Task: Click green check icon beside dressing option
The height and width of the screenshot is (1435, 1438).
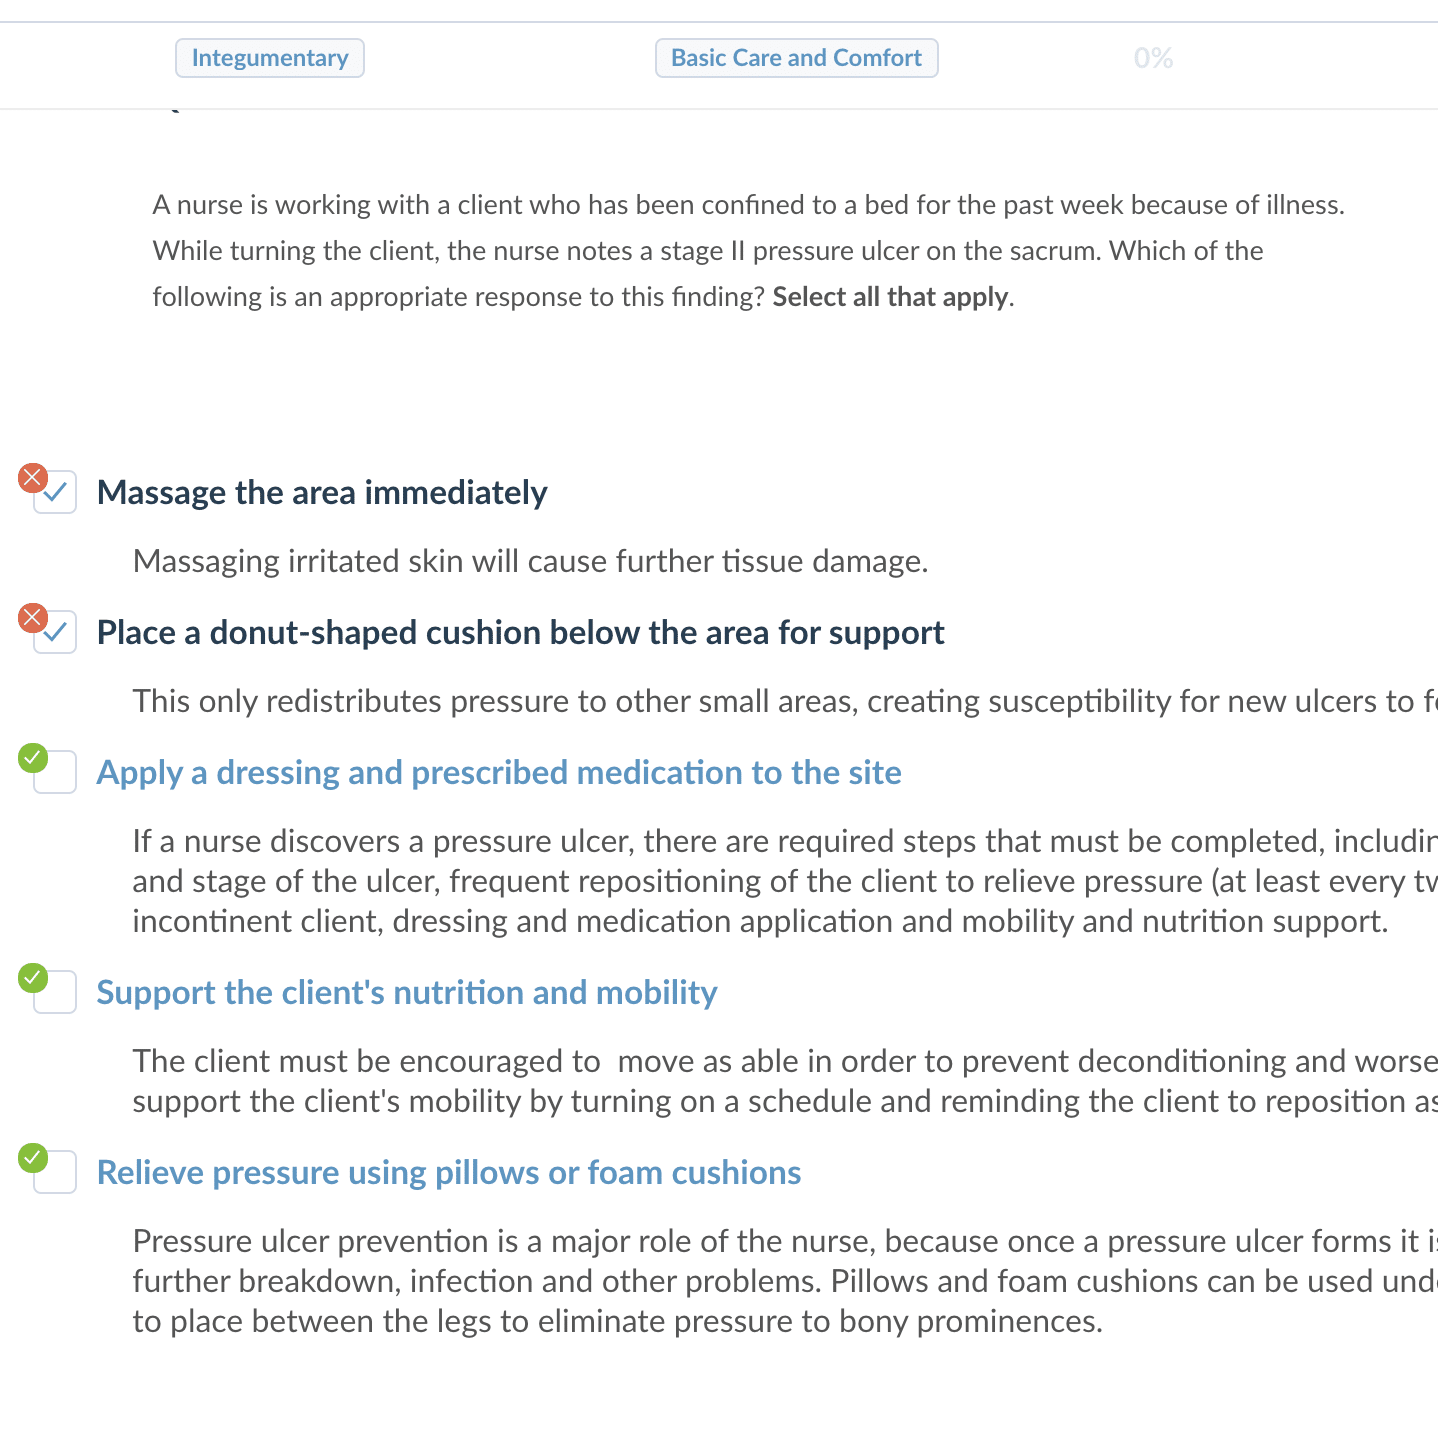Action: coord(32,758)
